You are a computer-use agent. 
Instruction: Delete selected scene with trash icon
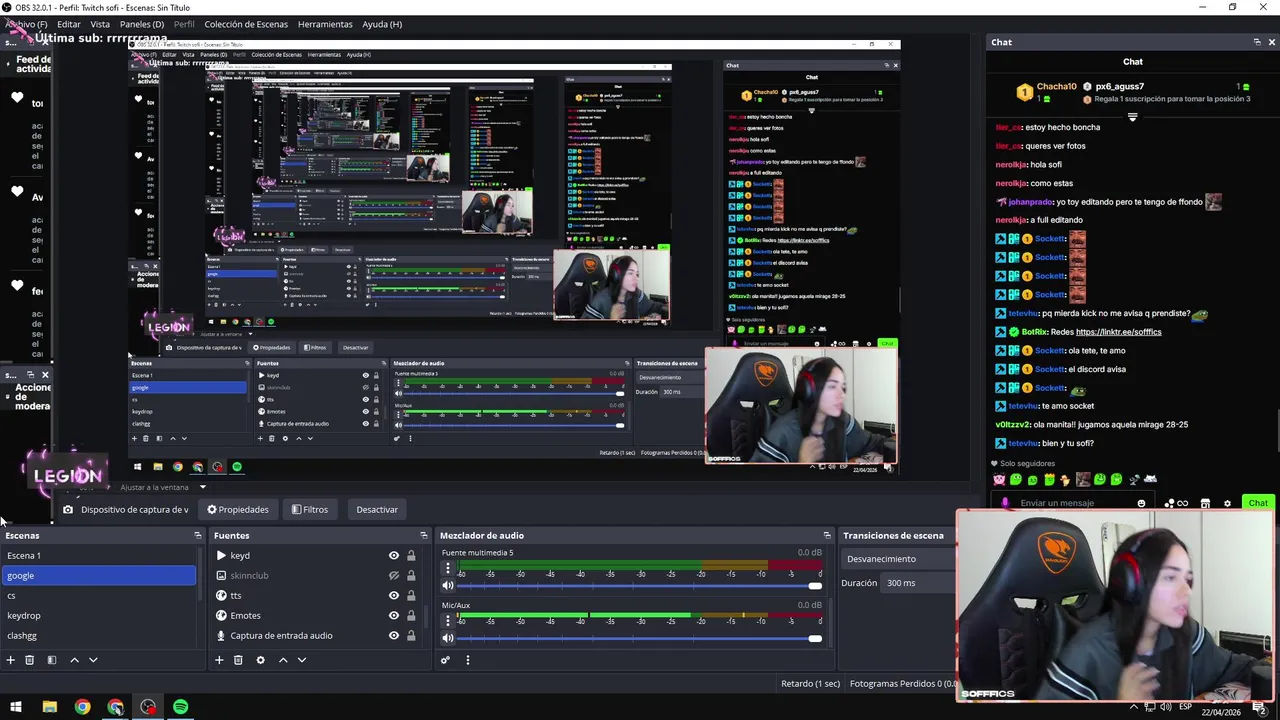(x=29, y=660)
